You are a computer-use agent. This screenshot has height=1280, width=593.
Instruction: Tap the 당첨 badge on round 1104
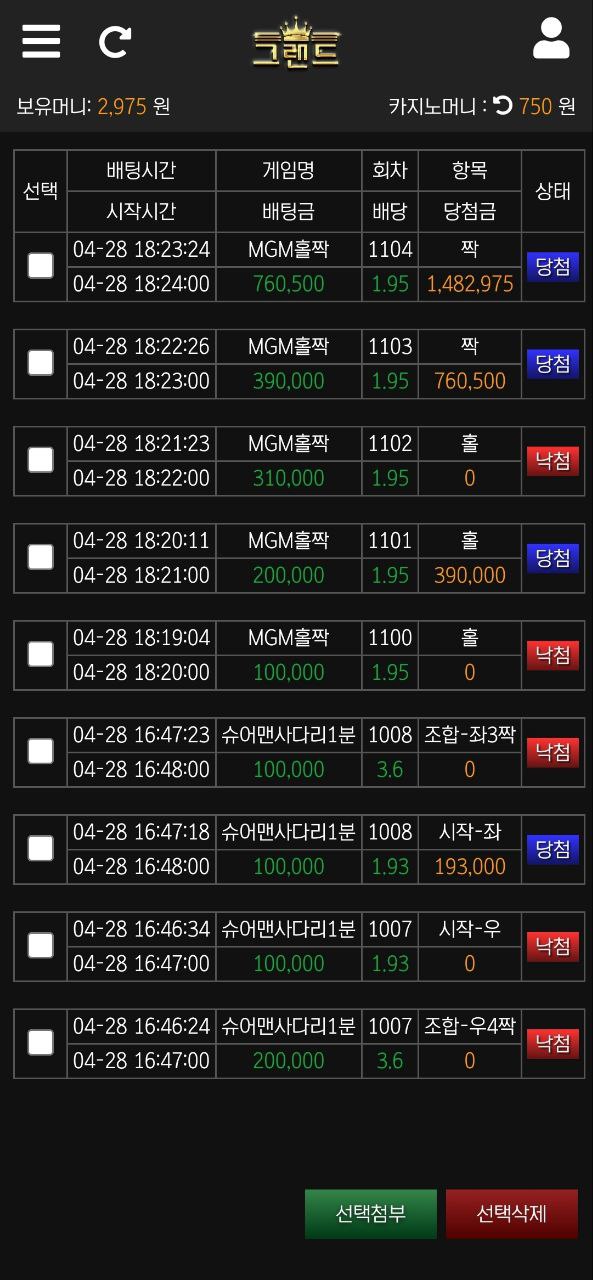pyautogui.click(x=553, y=266)
